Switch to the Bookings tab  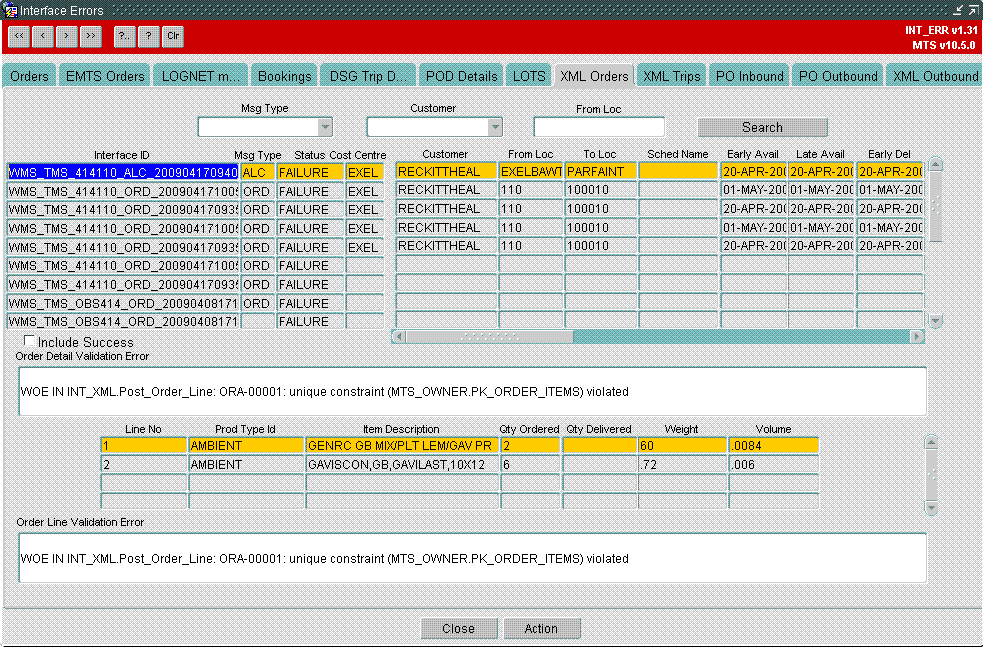pos(285,76)
